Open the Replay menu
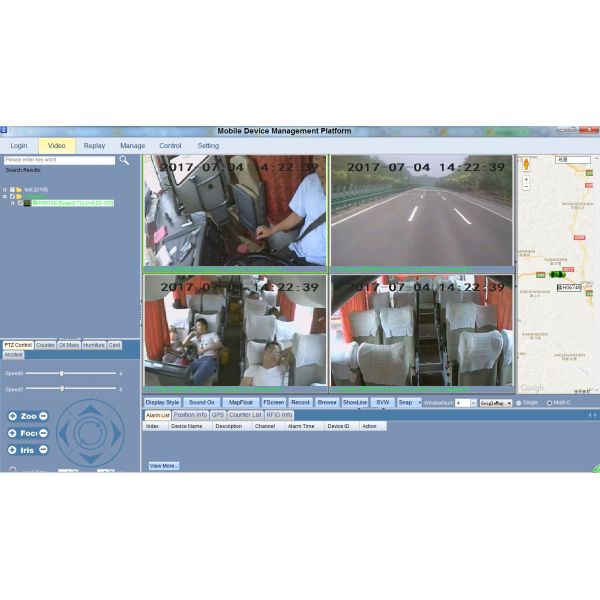 point(94,146)
